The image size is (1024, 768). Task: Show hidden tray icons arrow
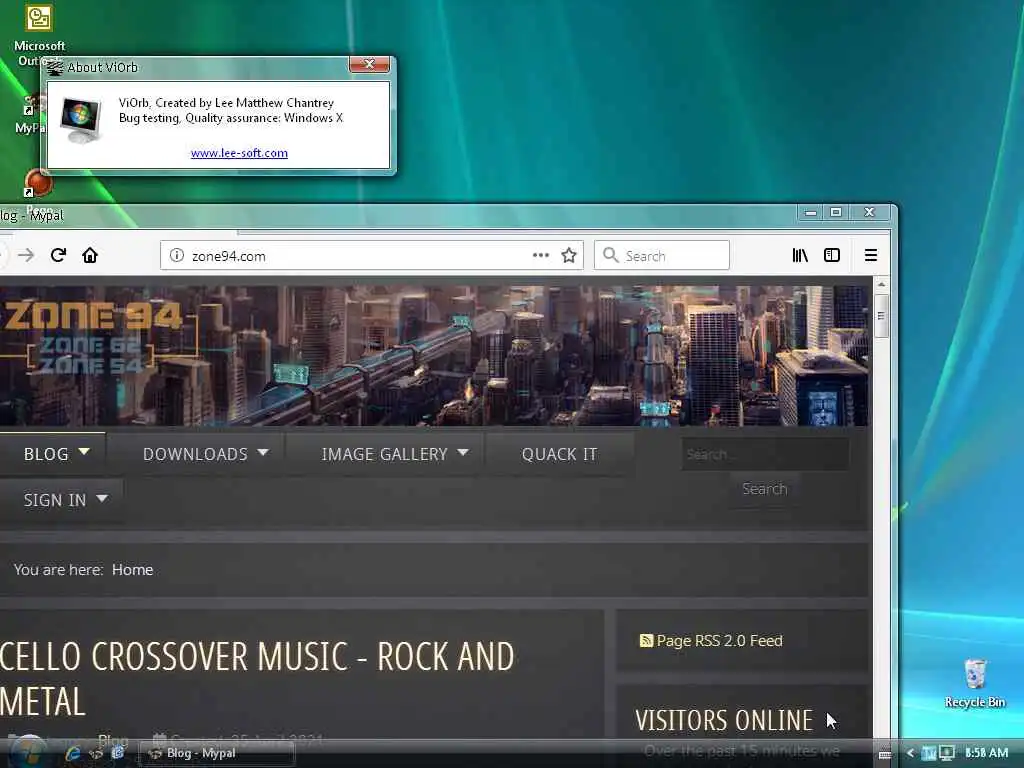[910, 753]
